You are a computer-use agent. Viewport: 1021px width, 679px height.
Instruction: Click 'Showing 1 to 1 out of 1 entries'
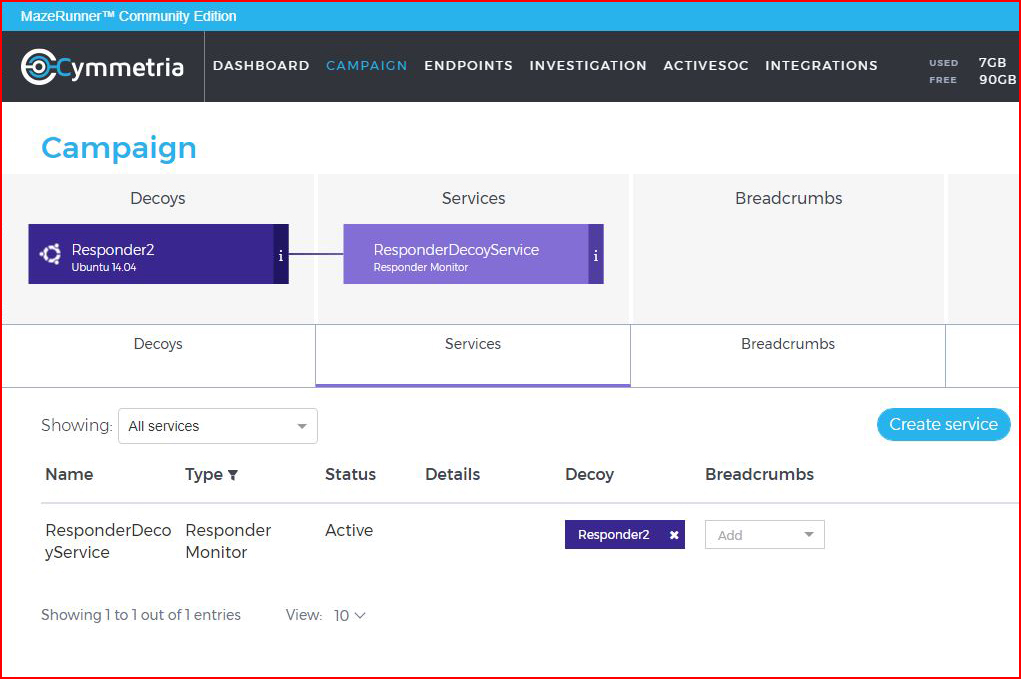coord(141,615)
